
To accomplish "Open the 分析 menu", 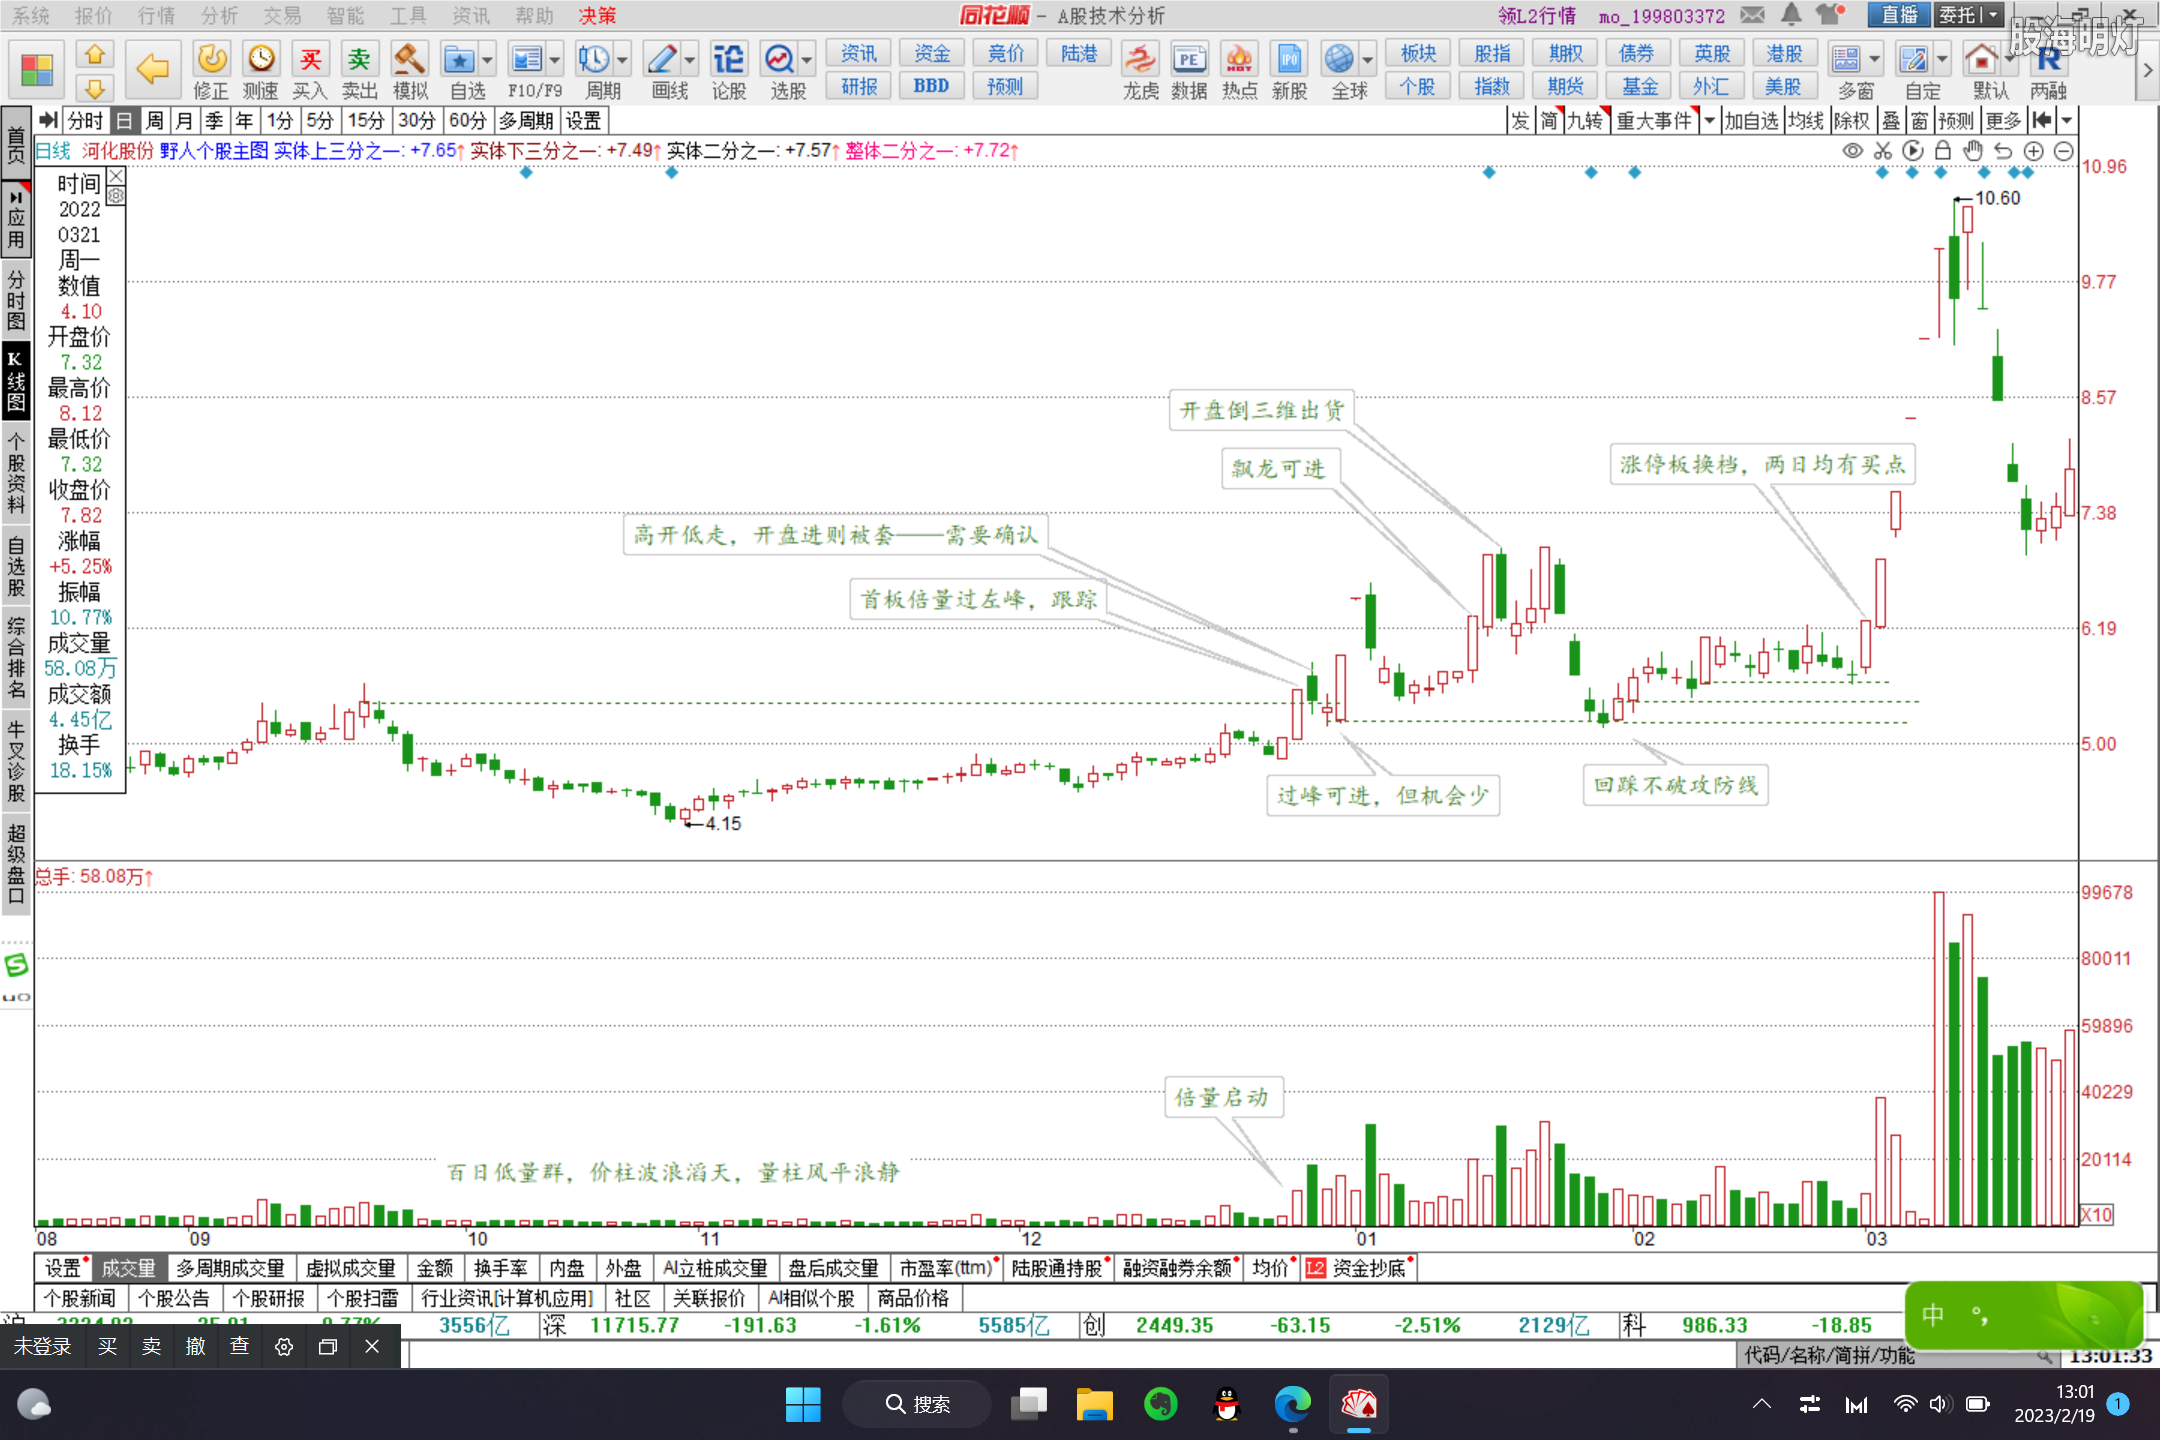I will pos(219,15).
